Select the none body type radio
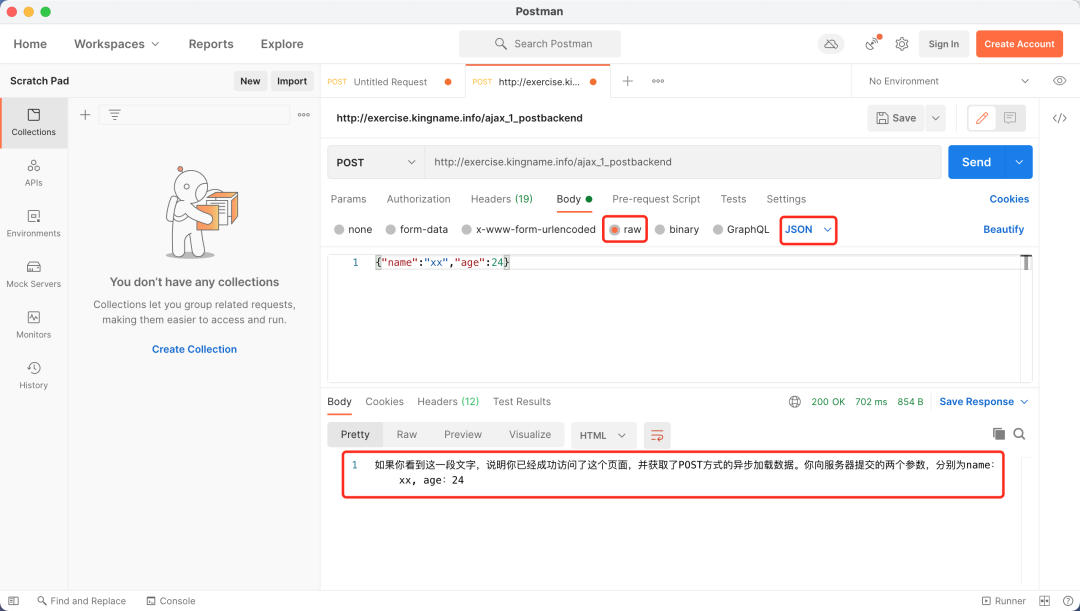Image resolution: width=1080 pixels, height=611 pixels. pyautogui.click(x=339, y=229)
